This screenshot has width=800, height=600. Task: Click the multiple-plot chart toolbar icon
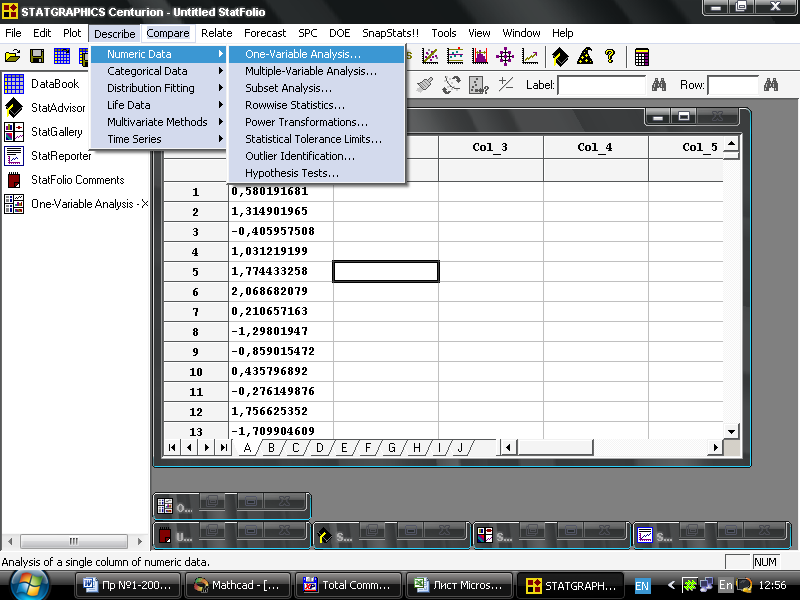[x=455, y=56]
